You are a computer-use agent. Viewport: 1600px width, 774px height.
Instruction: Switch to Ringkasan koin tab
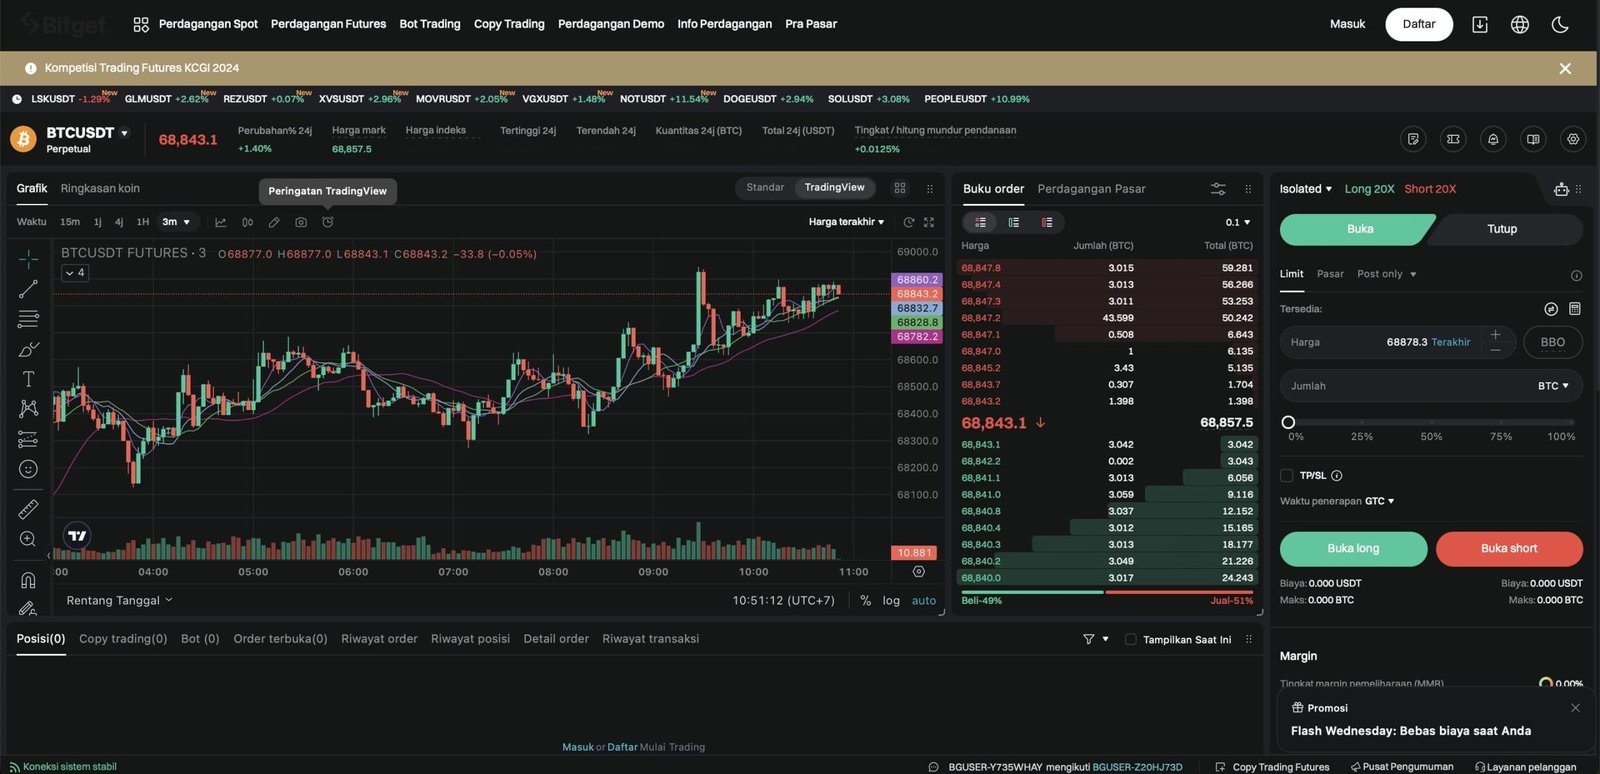click(x=100, y=188)
